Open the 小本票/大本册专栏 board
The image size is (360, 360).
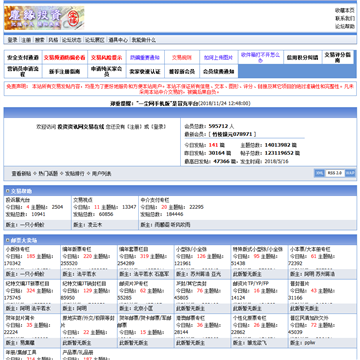click(310, 249)
